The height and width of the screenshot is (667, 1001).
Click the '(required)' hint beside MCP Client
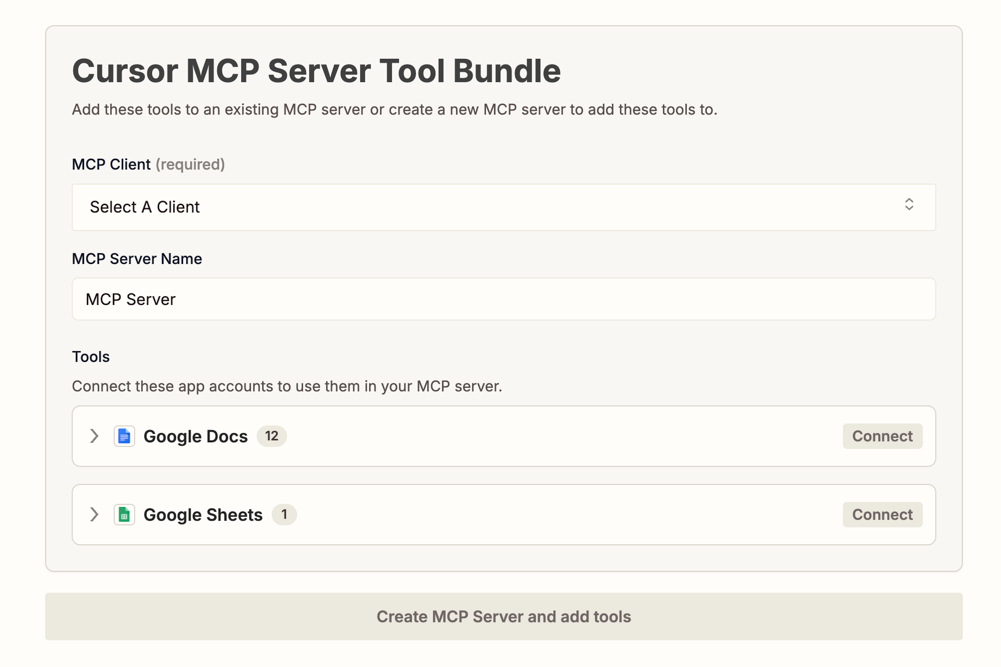coord(190,164)
